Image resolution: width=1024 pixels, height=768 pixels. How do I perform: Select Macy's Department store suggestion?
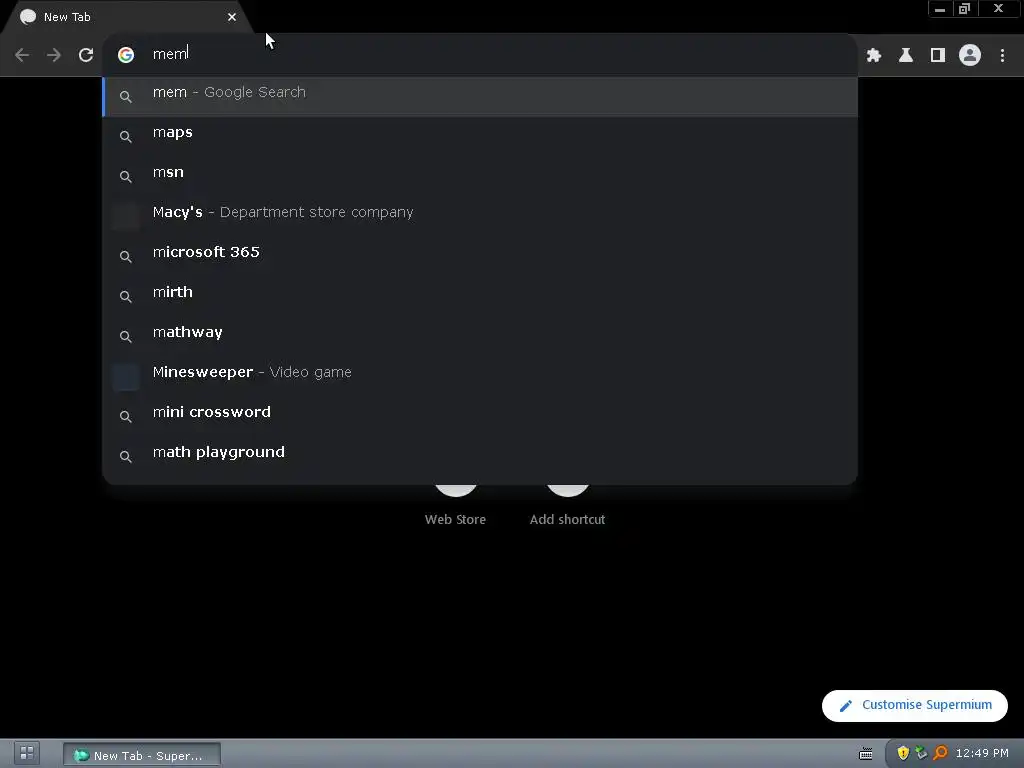(480, 216)
